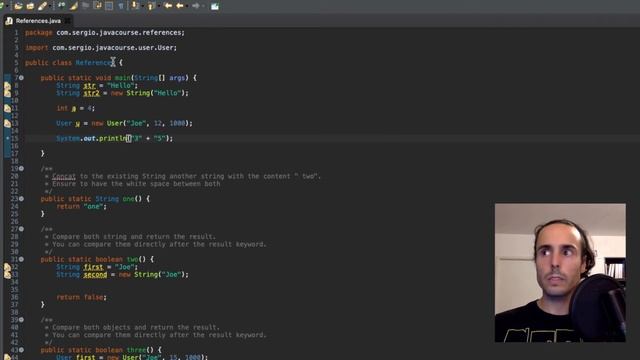
Task: Click the warning marker on line 13
Action: click(7, 123)
